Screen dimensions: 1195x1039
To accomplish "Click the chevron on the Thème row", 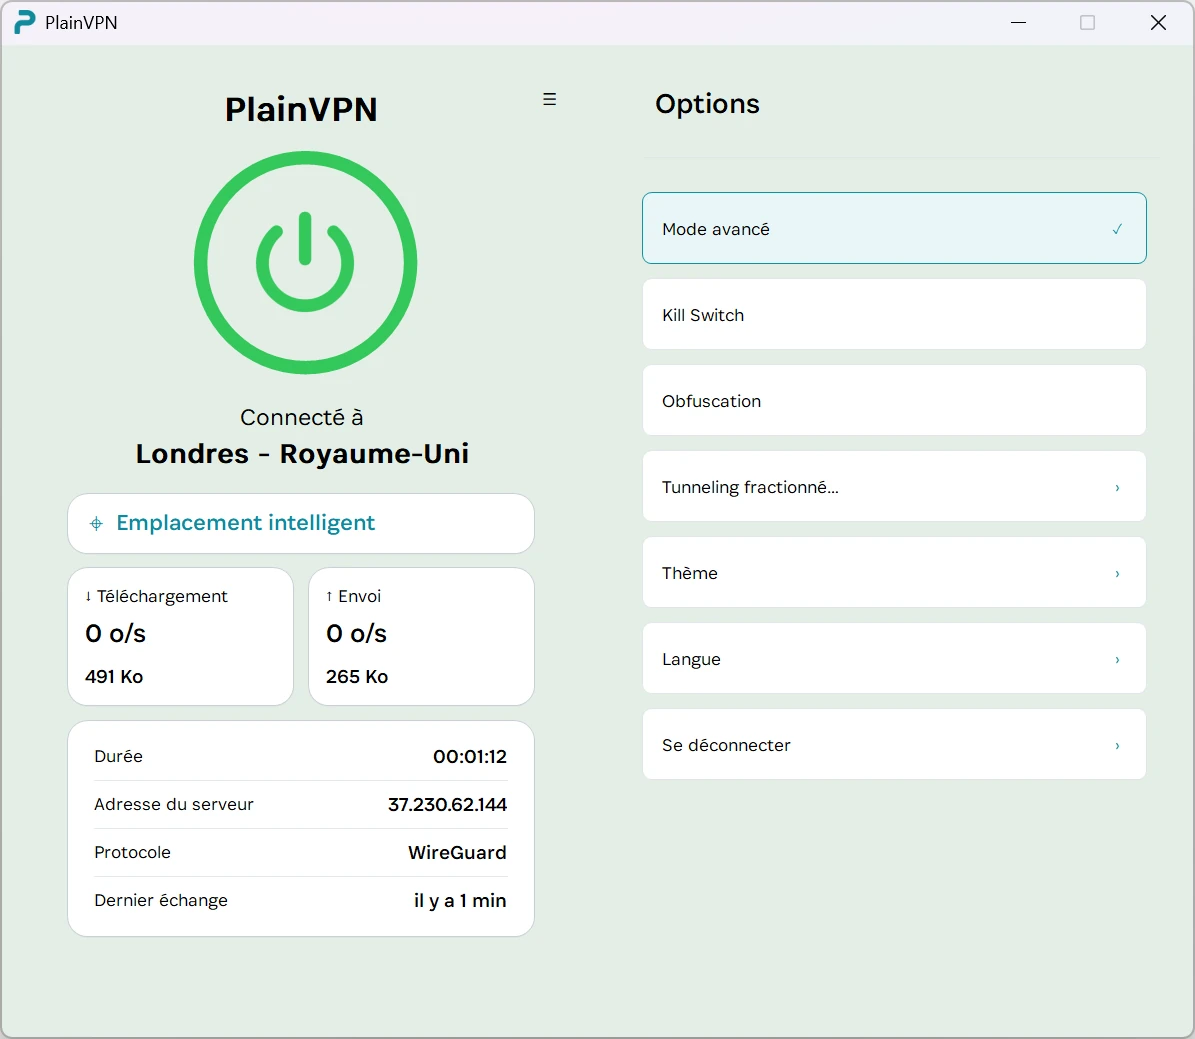I will [1117, 574].
